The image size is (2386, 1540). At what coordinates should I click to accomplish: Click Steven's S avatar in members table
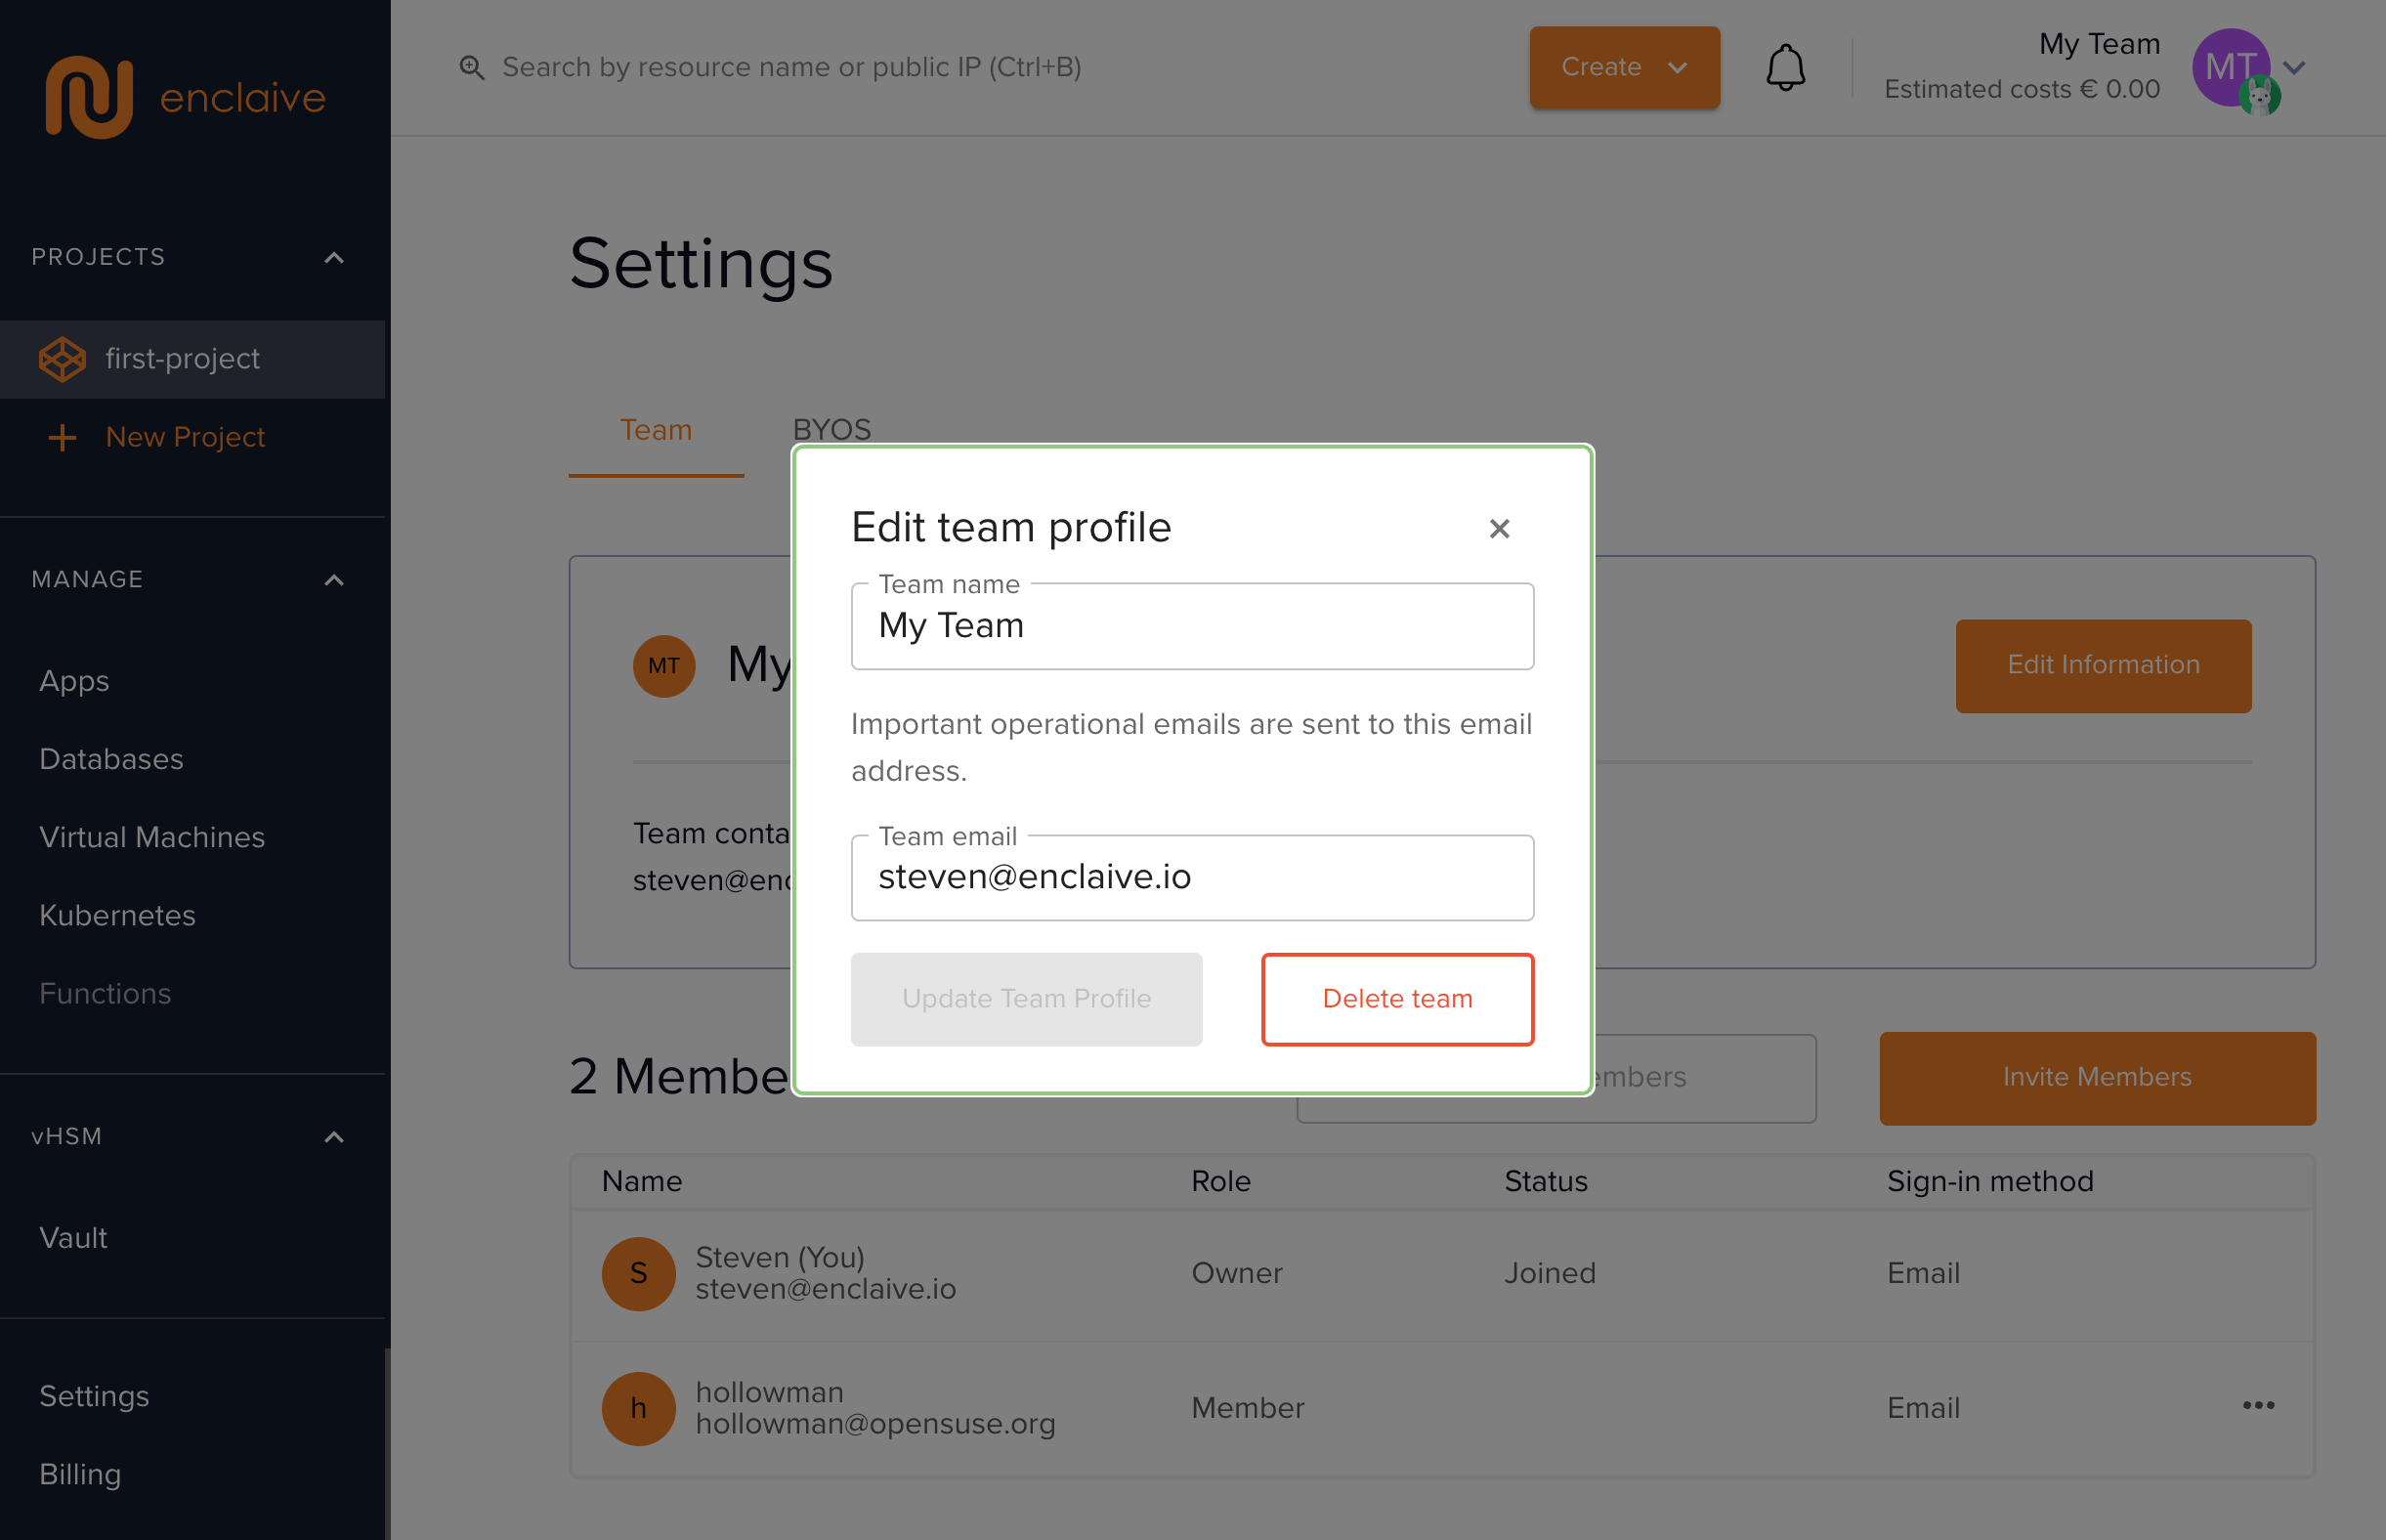click(638, 1273)
